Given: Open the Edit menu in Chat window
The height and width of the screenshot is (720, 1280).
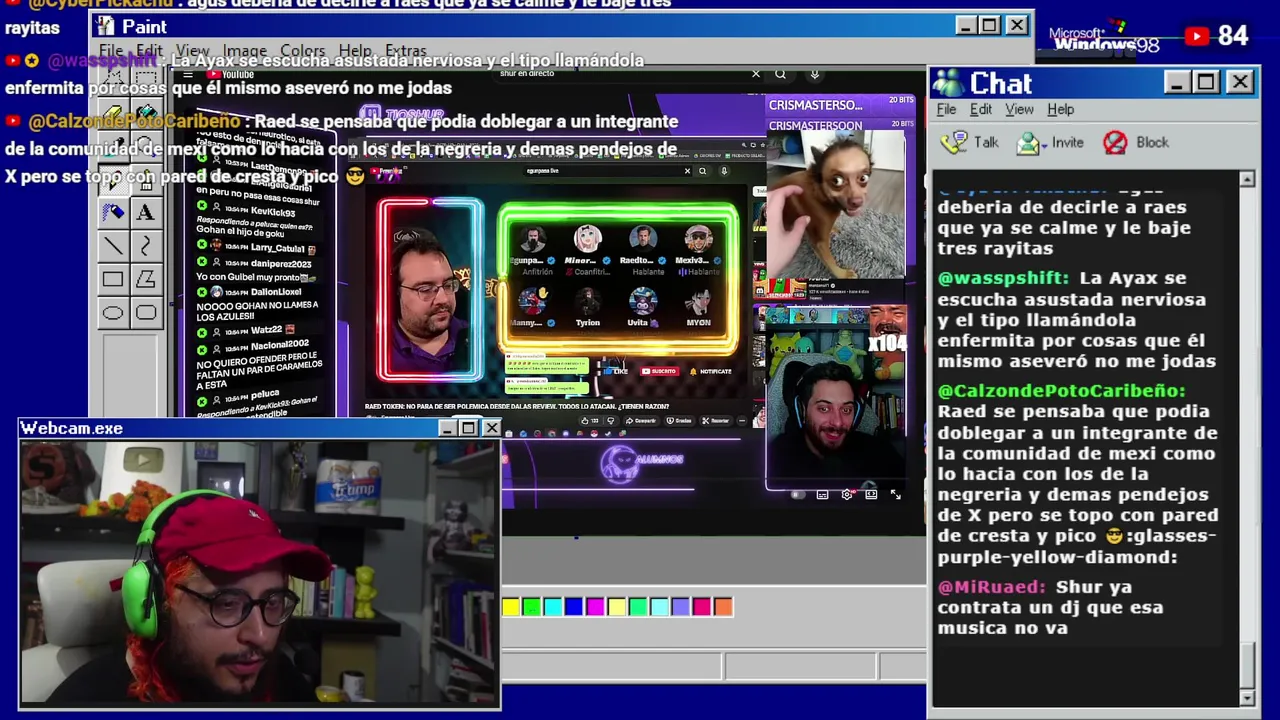Looking at the screenshot, I should coord(981,109).
